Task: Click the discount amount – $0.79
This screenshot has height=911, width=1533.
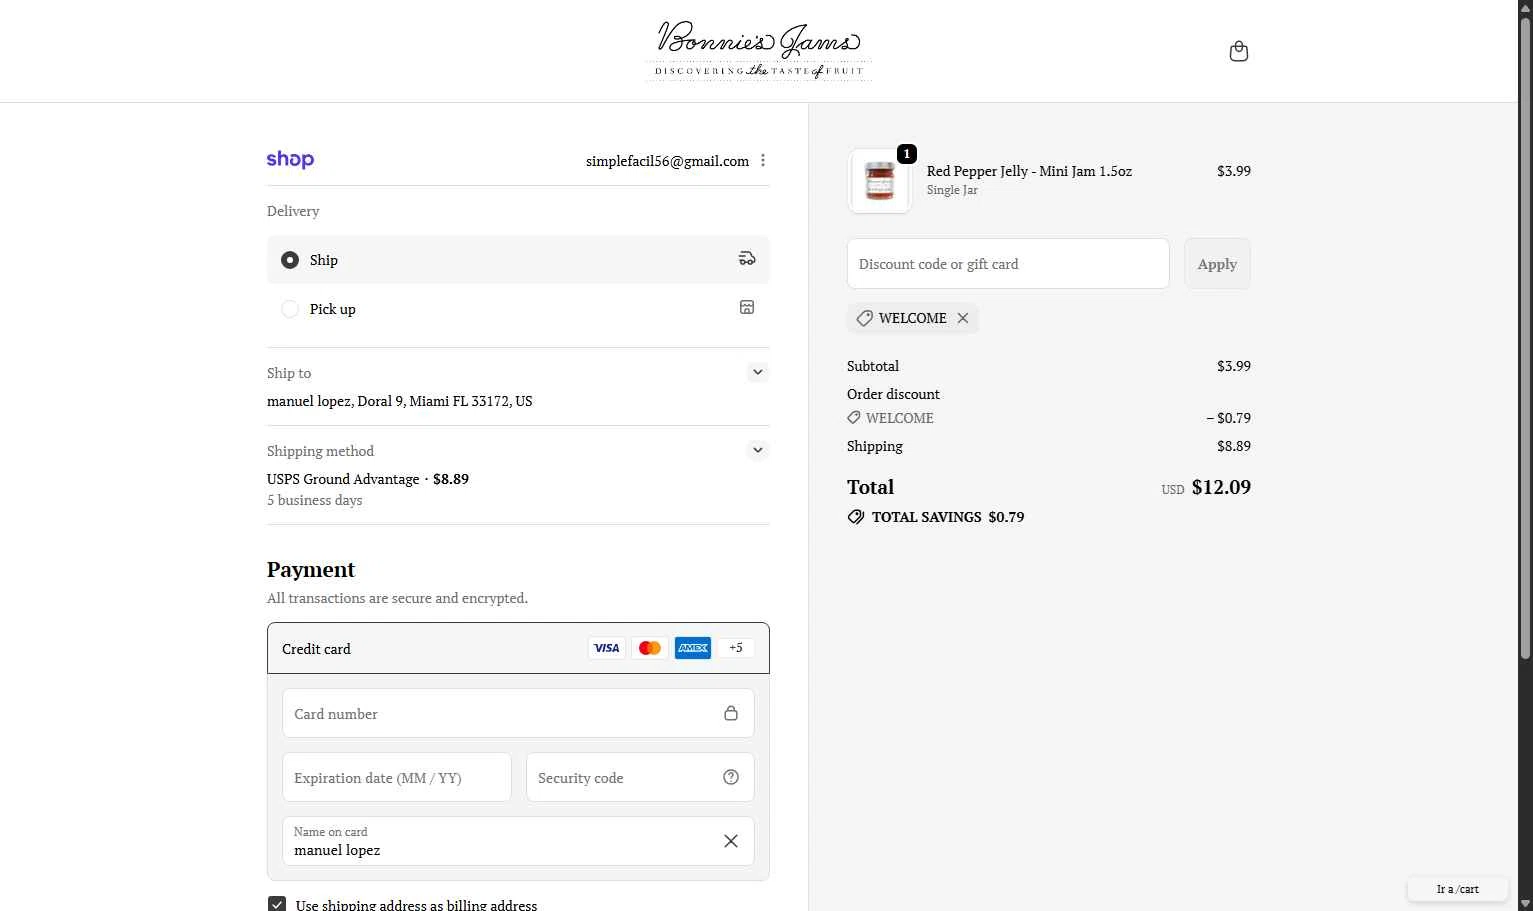Action: point(1228,418)
